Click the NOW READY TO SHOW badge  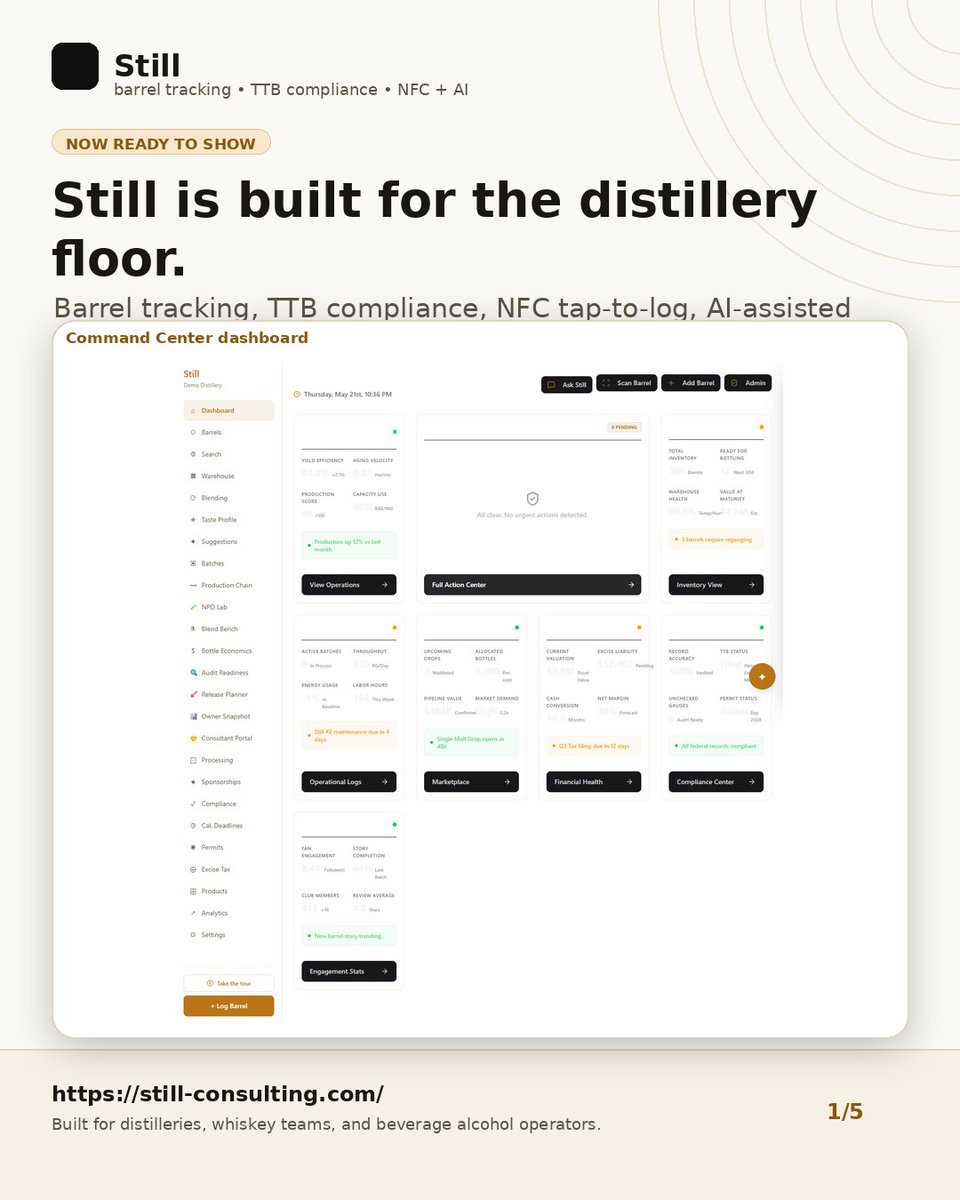(161, 143)
